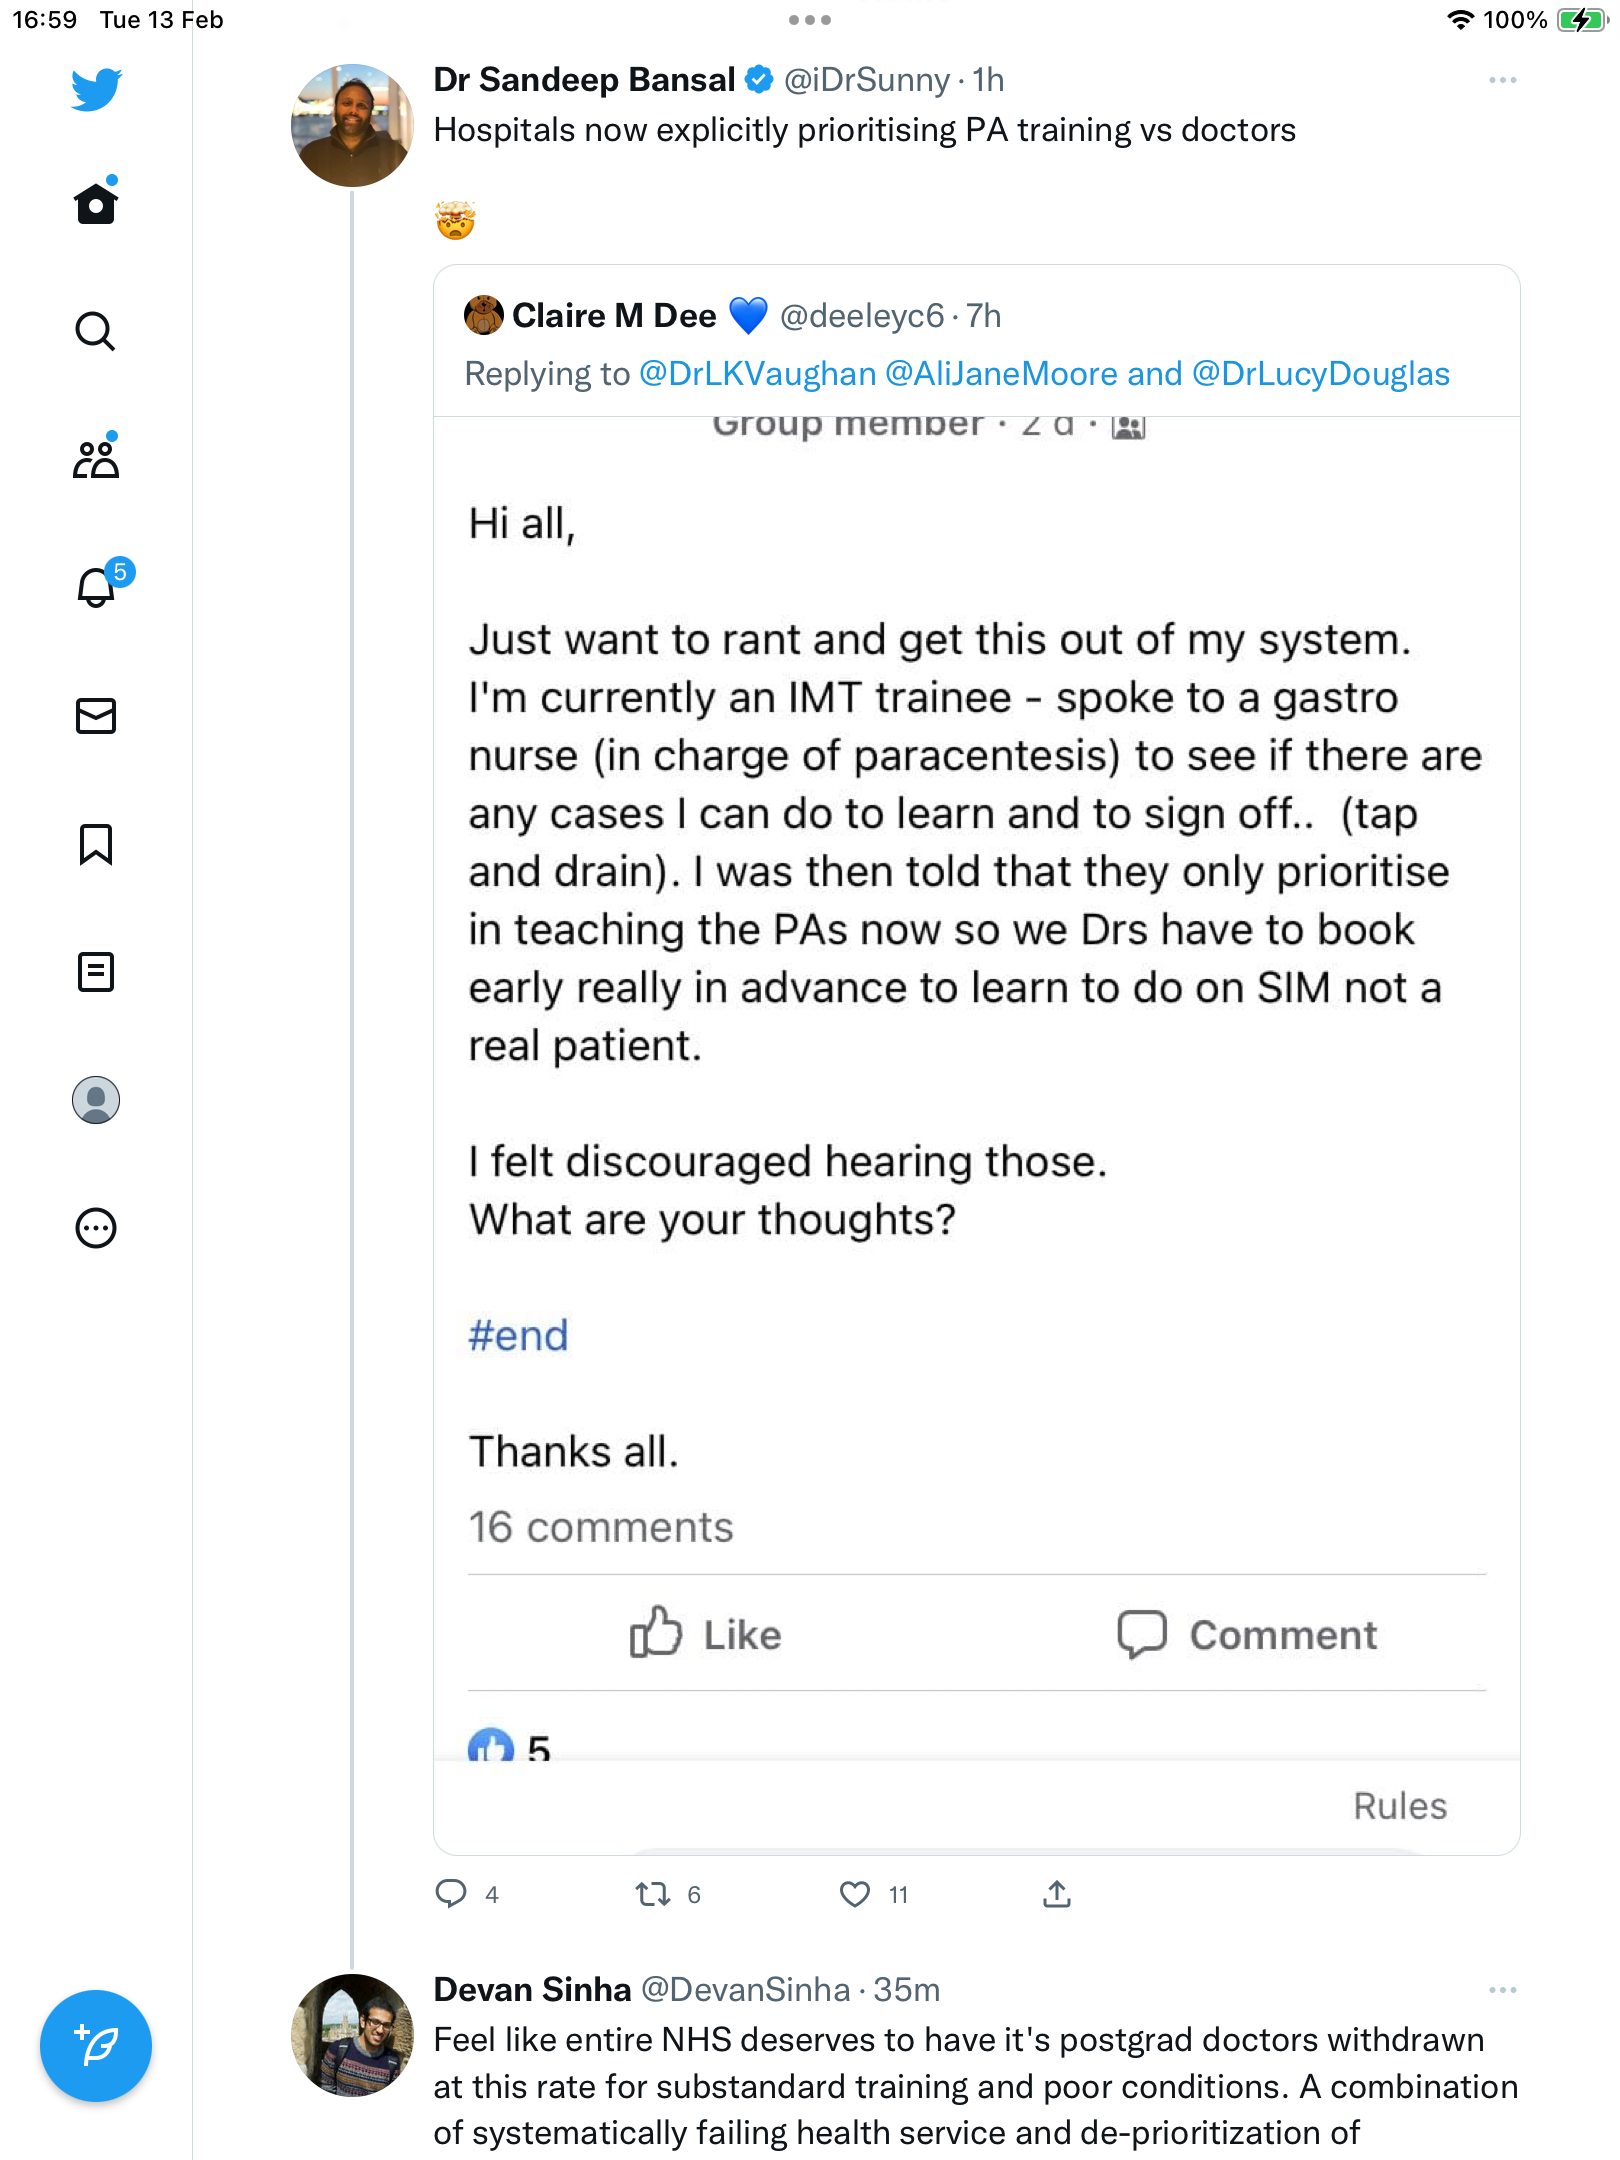This screenshot has width=1620, height=2160.
Task: Open the @DrLKVaughan mention link
Action: (x=757, y=374)
